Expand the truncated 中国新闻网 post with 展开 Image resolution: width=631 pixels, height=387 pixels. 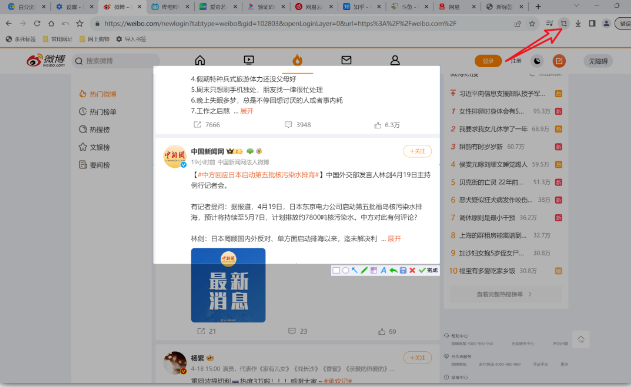394,239
